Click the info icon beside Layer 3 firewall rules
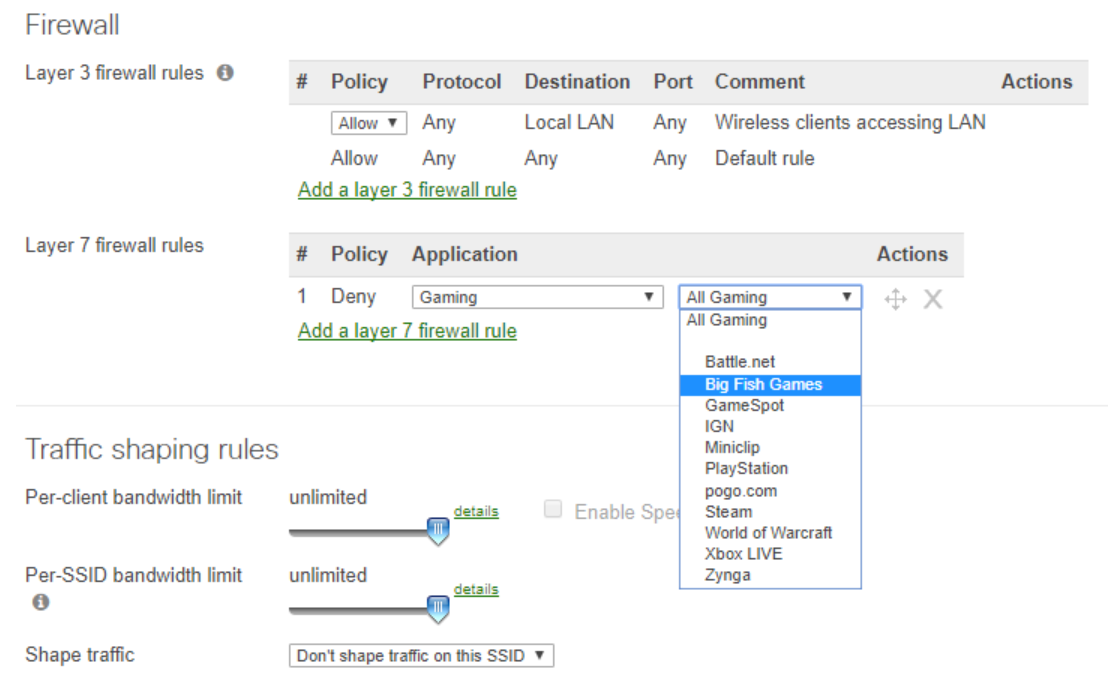The width and height of the screenshot is (1114, 689). tap(225, 72)
